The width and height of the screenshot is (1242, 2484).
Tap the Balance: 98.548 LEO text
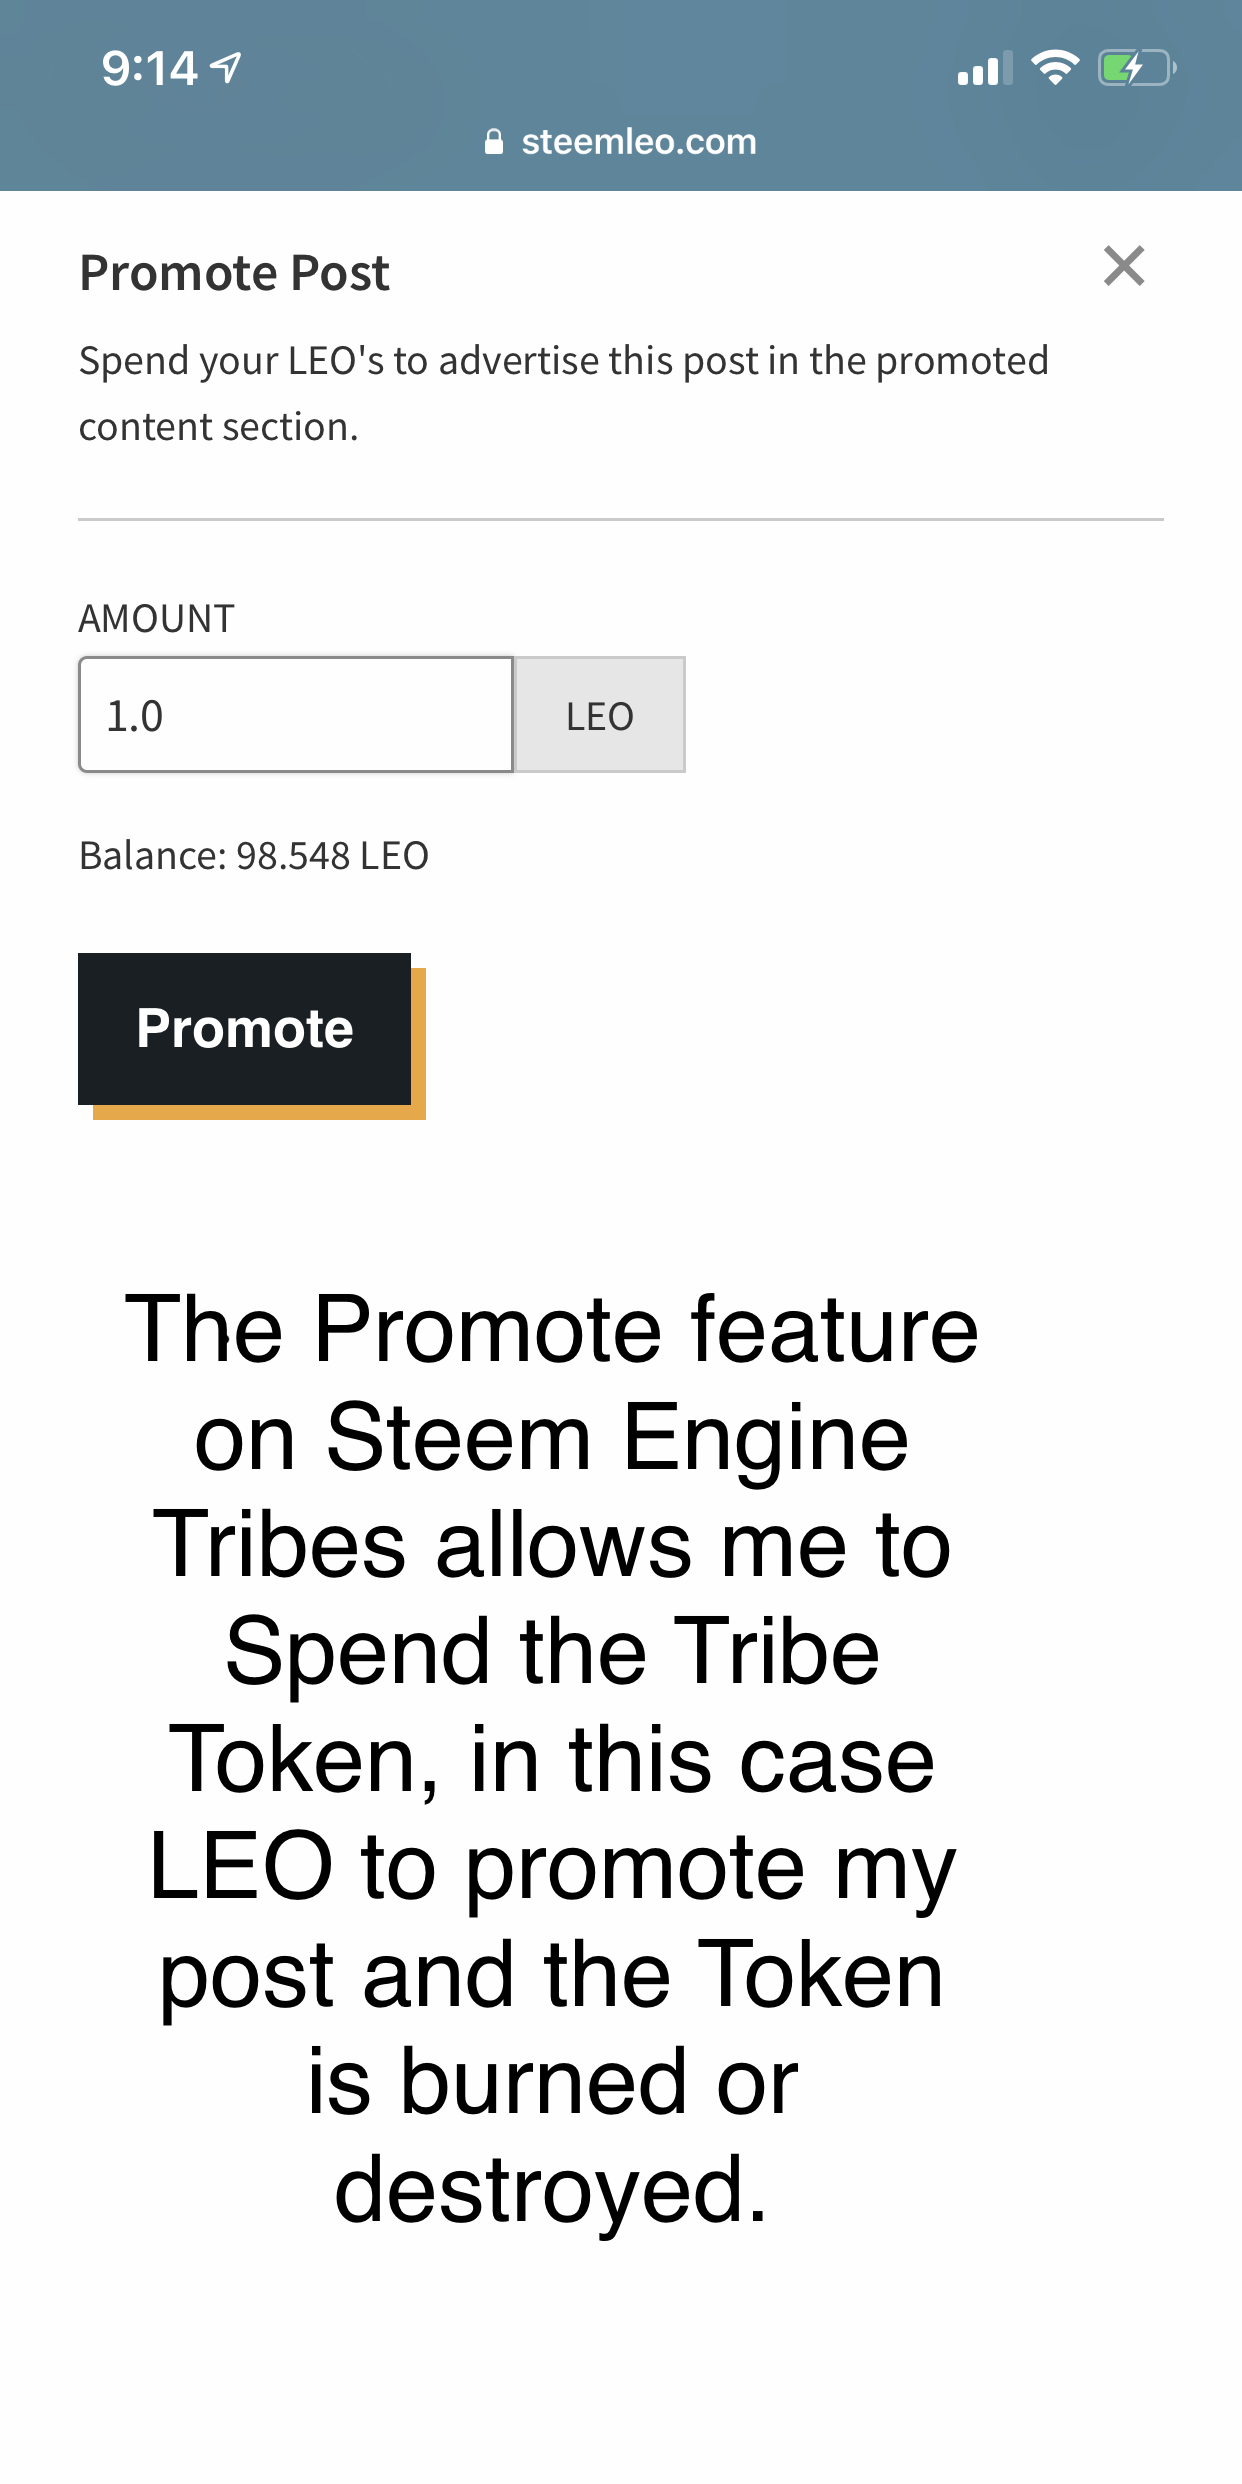coord(254,856)
